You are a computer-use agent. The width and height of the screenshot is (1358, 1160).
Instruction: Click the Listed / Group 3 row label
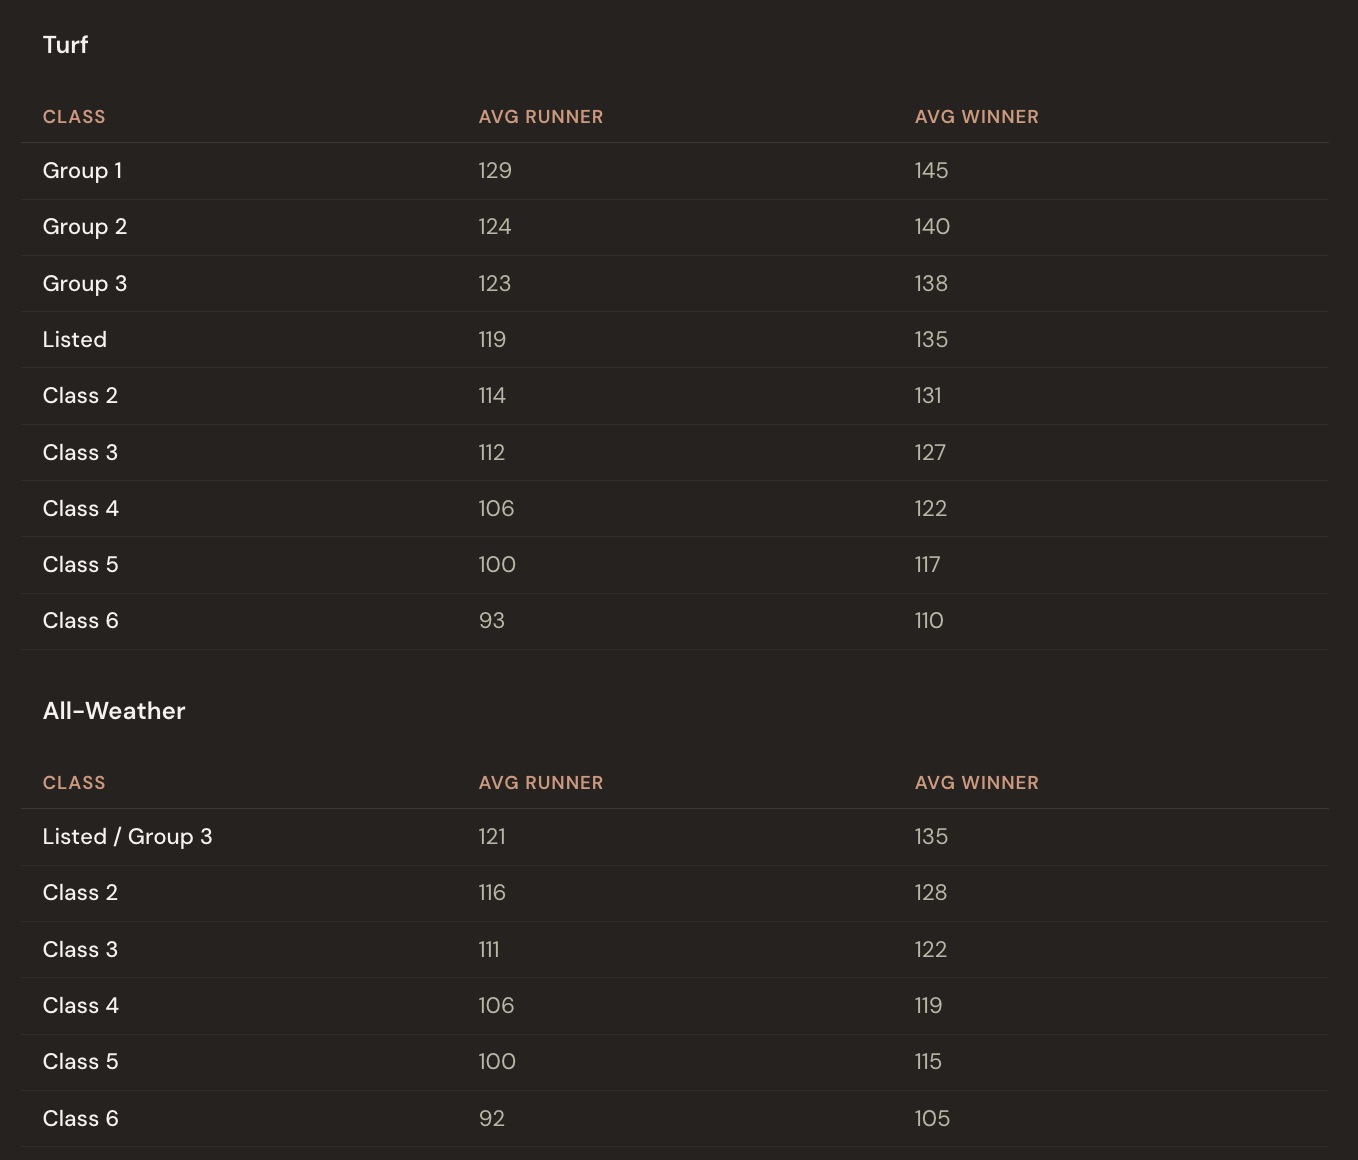point(127,837)
